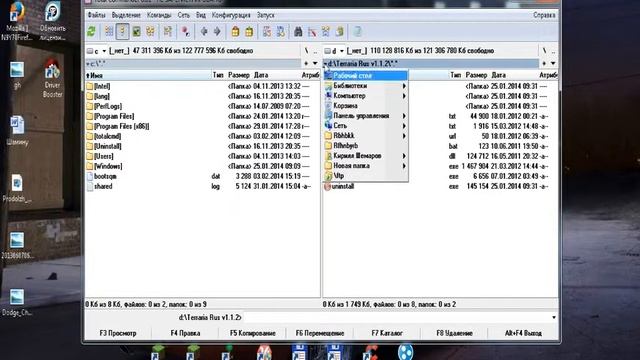
Task: Choose Рабочий стол in the popup menu
Action: (x=366, y=76)
